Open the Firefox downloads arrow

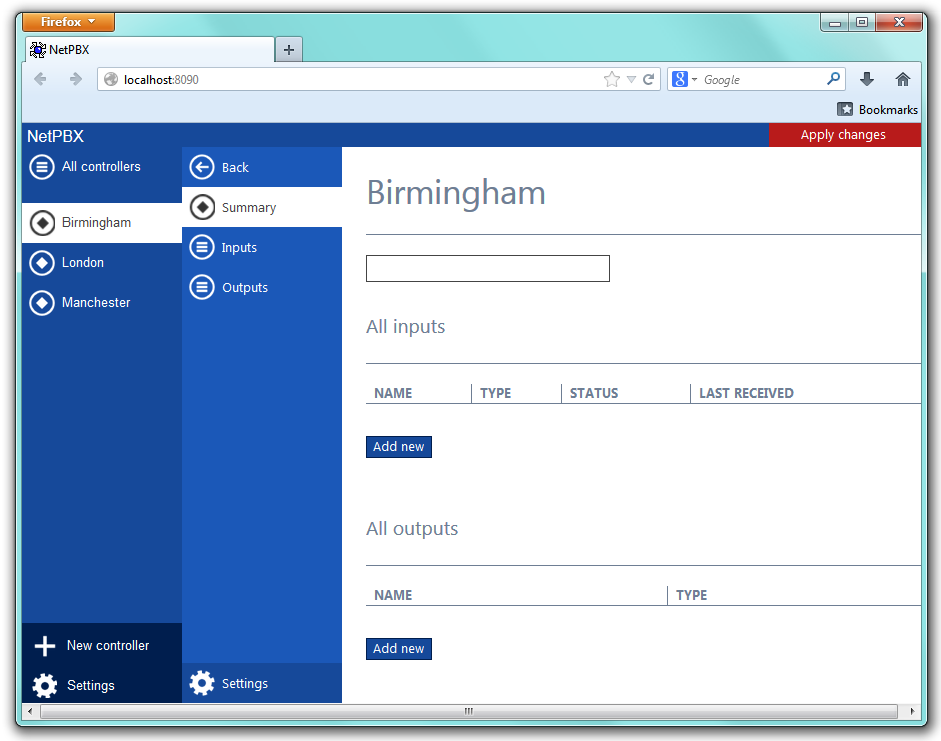click(867, 80)
